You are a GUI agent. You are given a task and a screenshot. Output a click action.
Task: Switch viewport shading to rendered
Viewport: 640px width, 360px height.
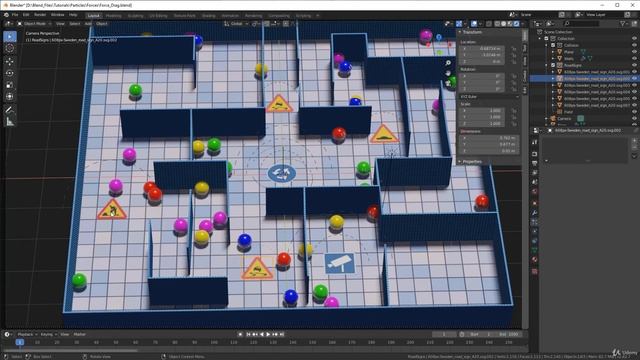tap(516, 24)
